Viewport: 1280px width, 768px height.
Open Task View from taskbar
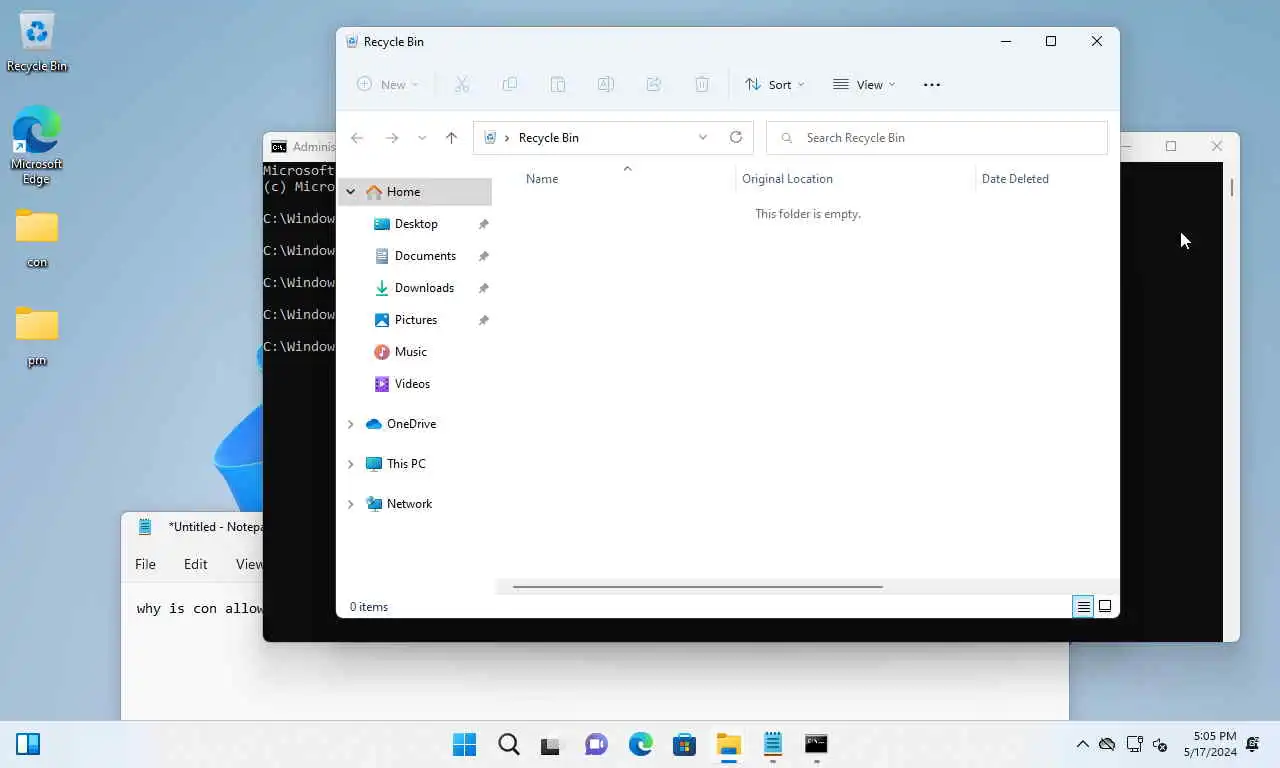[x=552, y=744]
